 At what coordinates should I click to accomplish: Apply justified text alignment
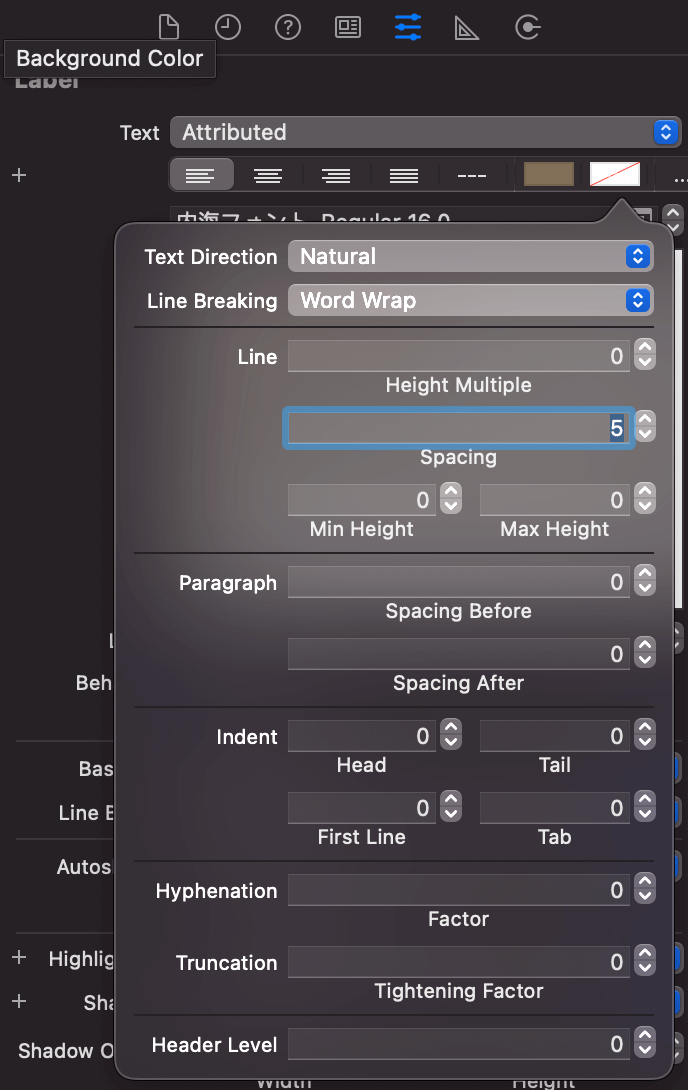(x=404, y=175)
